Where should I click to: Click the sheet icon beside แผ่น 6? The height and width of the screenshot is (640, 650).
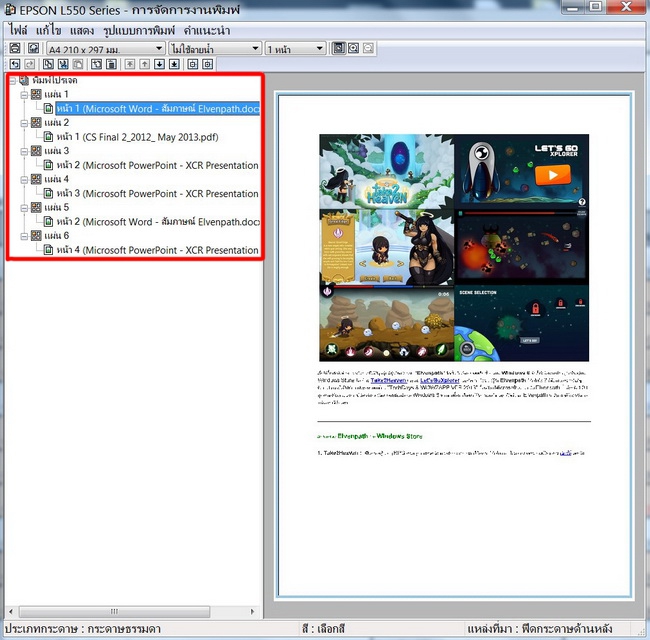36,236
